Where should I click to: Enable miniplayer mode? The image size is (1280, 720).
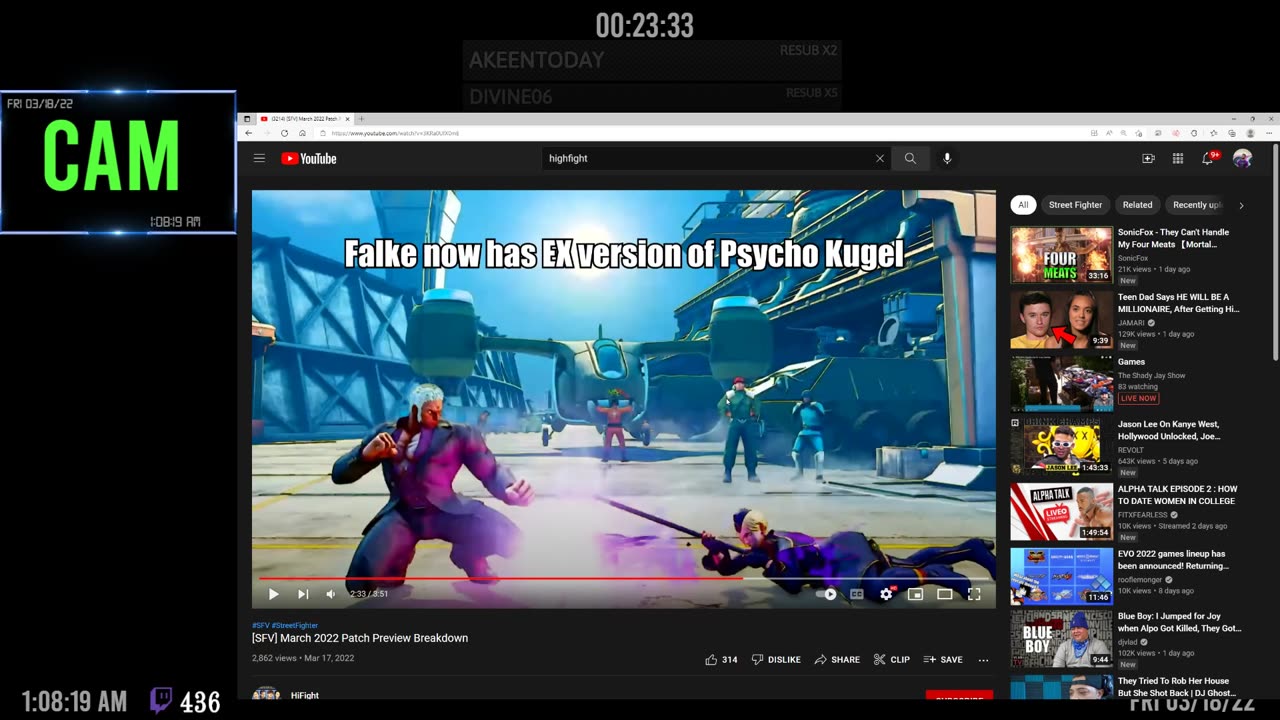tap(915, 594)
